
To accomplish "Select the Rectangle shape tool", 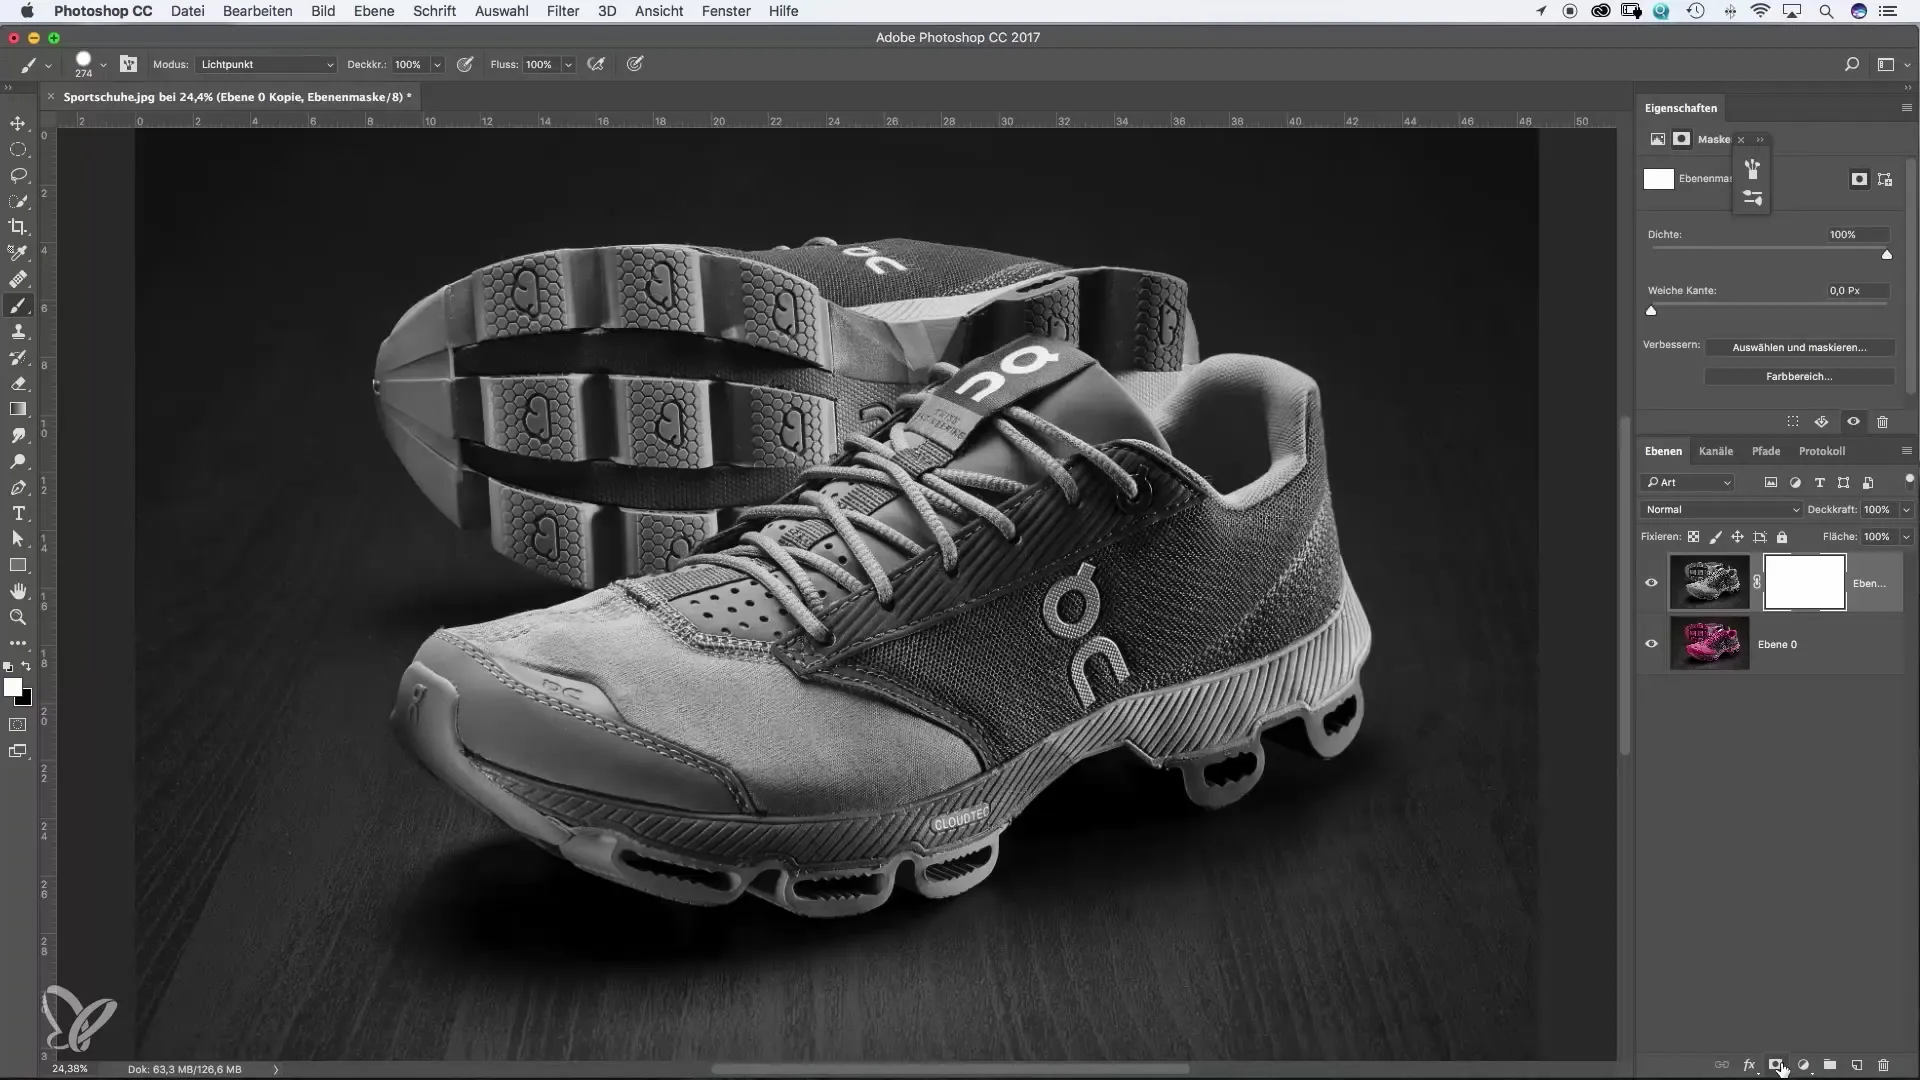I will [18, 565].
